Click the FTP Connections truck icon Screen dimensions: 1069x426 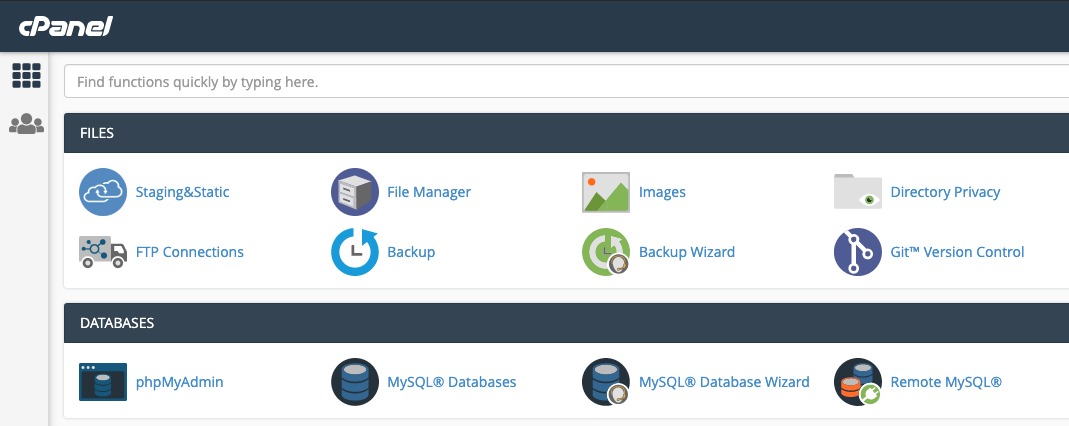pyautogui.click(x=103, y=252)
